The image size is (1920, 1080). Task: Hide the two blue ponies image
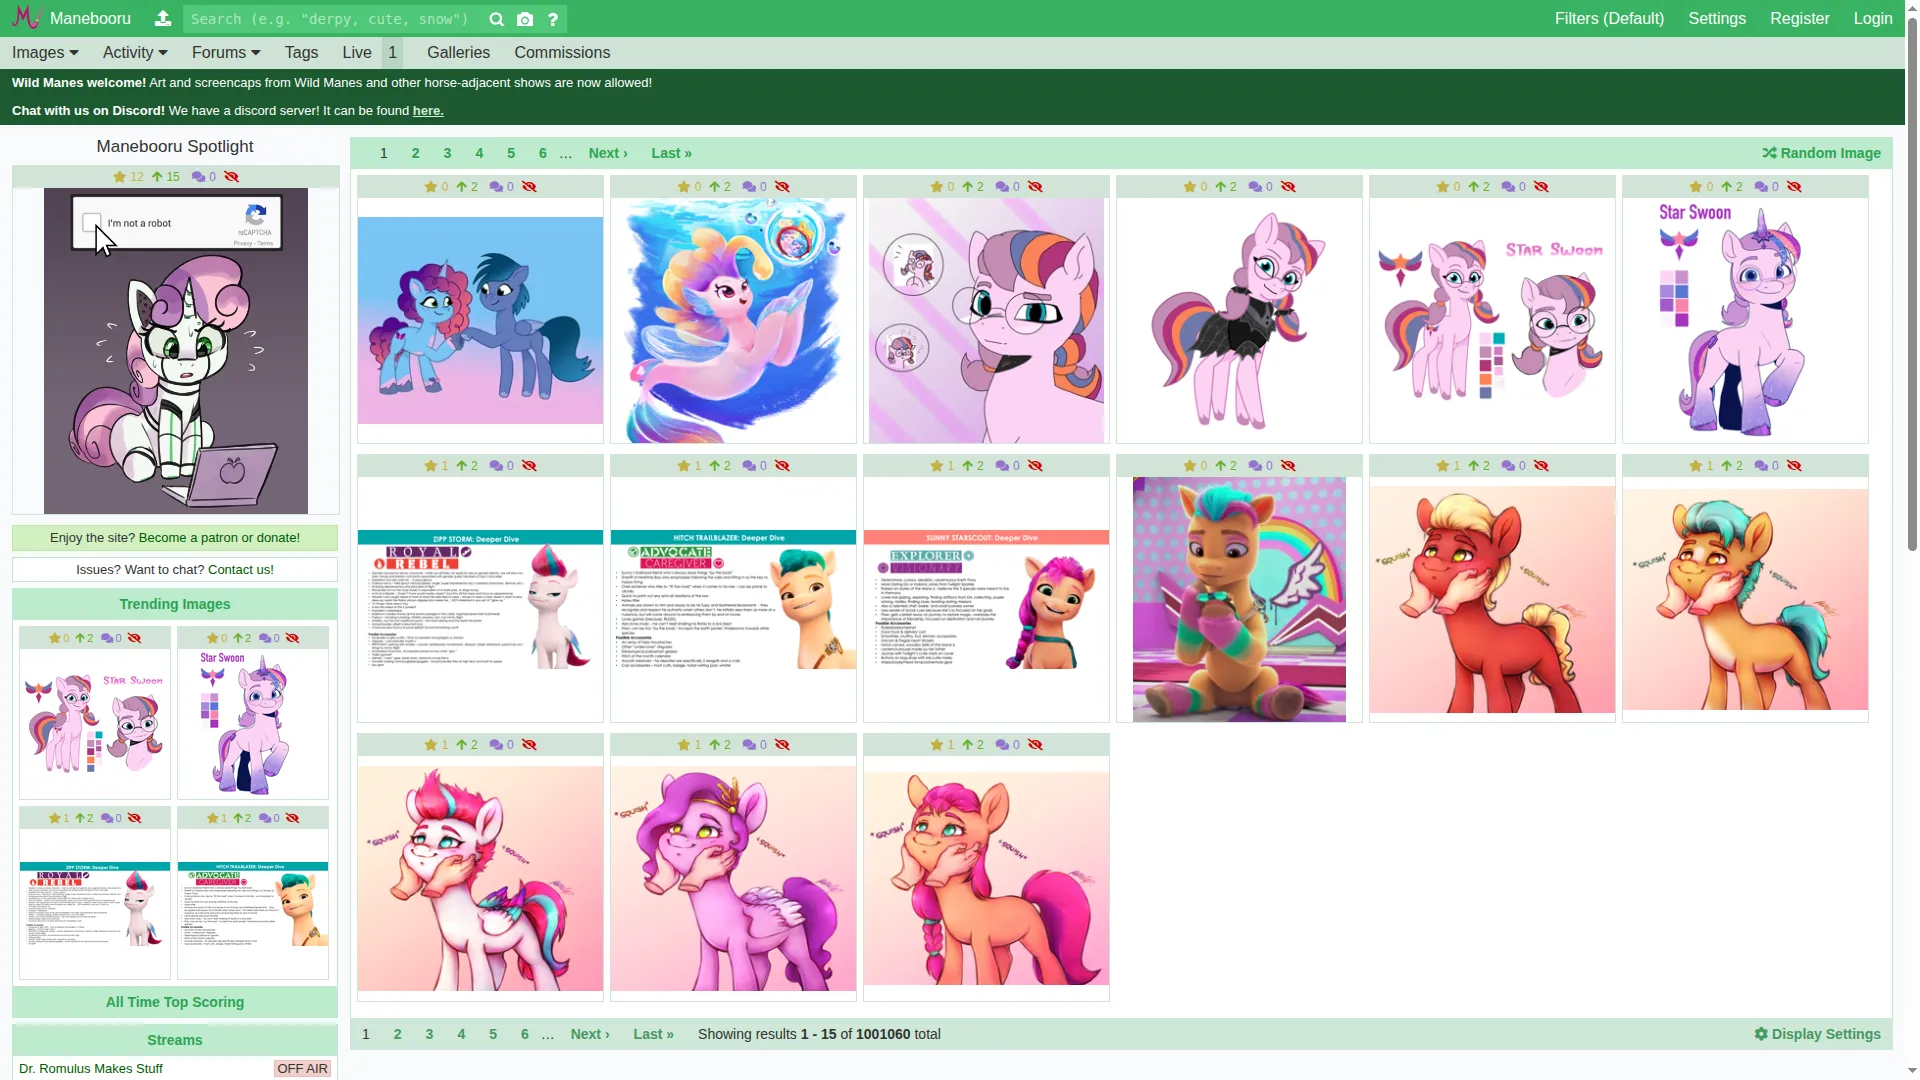530,187
